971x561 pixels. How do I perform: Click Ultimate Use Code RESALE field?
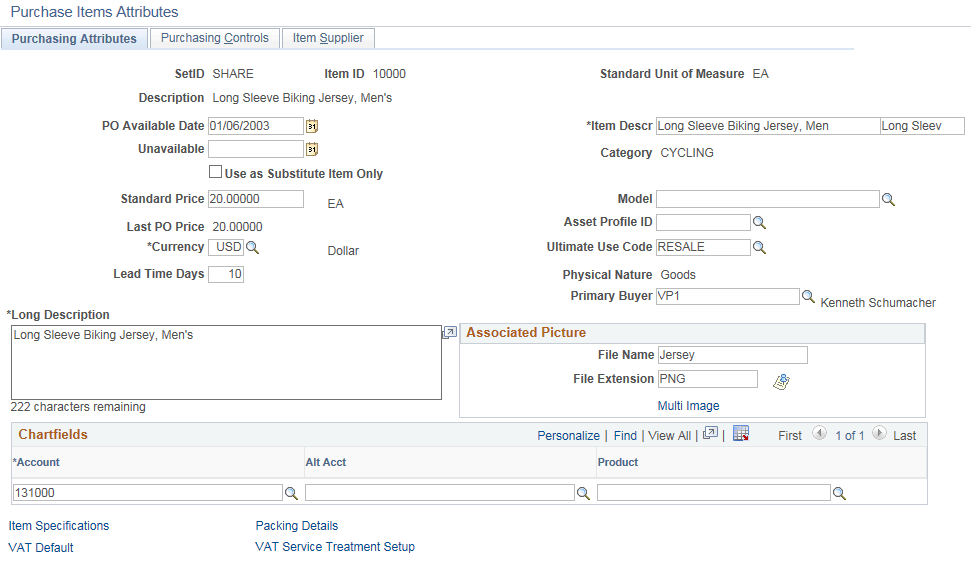(703, 247)
